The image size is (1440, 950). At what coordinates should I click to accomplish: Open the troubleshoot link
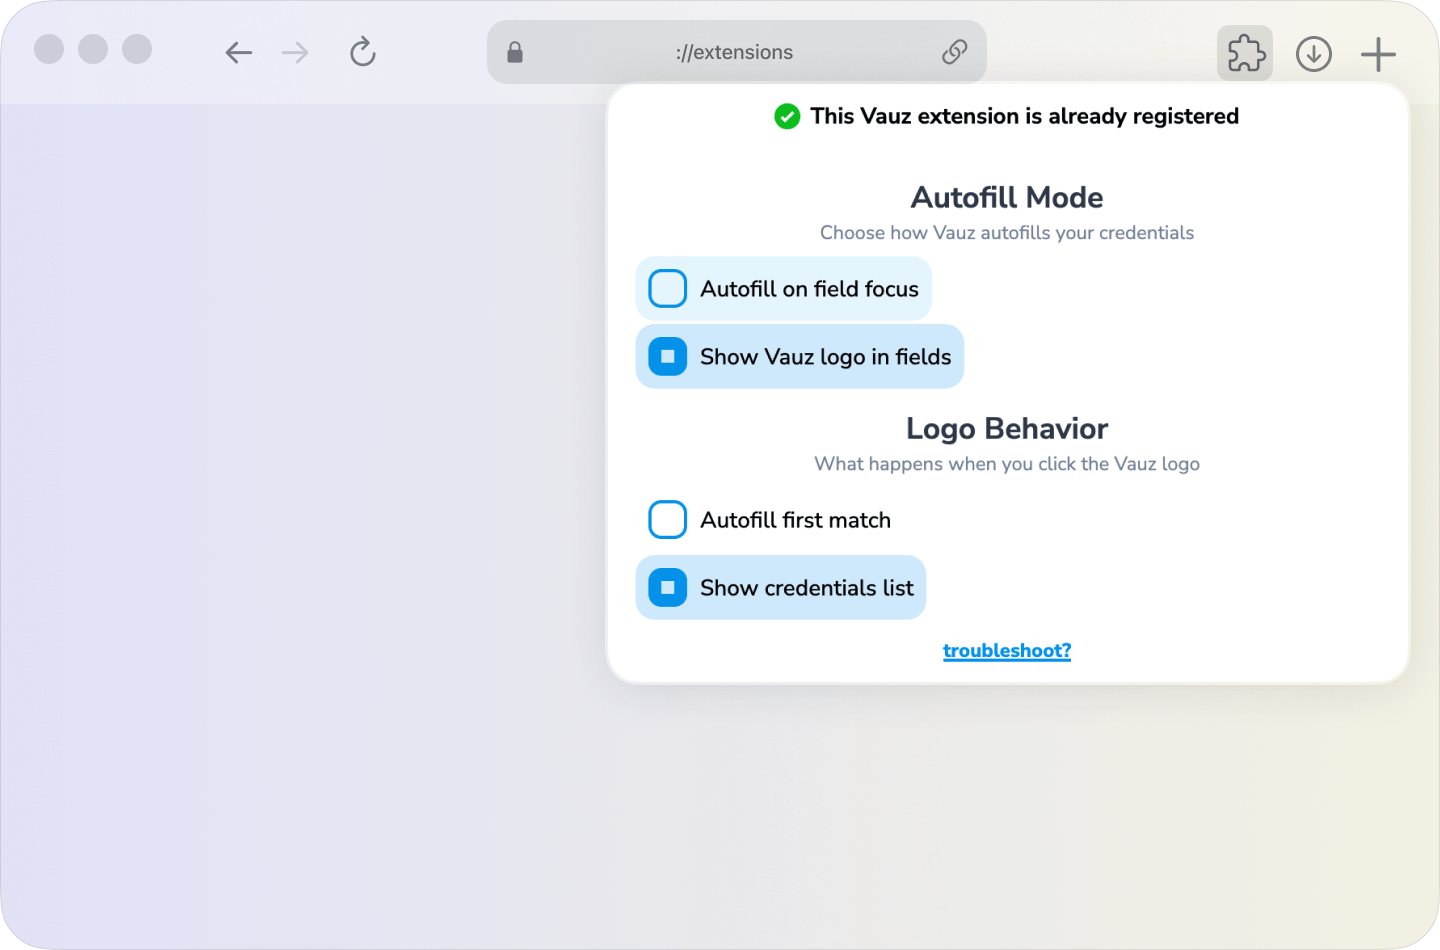click(1006, 650)
